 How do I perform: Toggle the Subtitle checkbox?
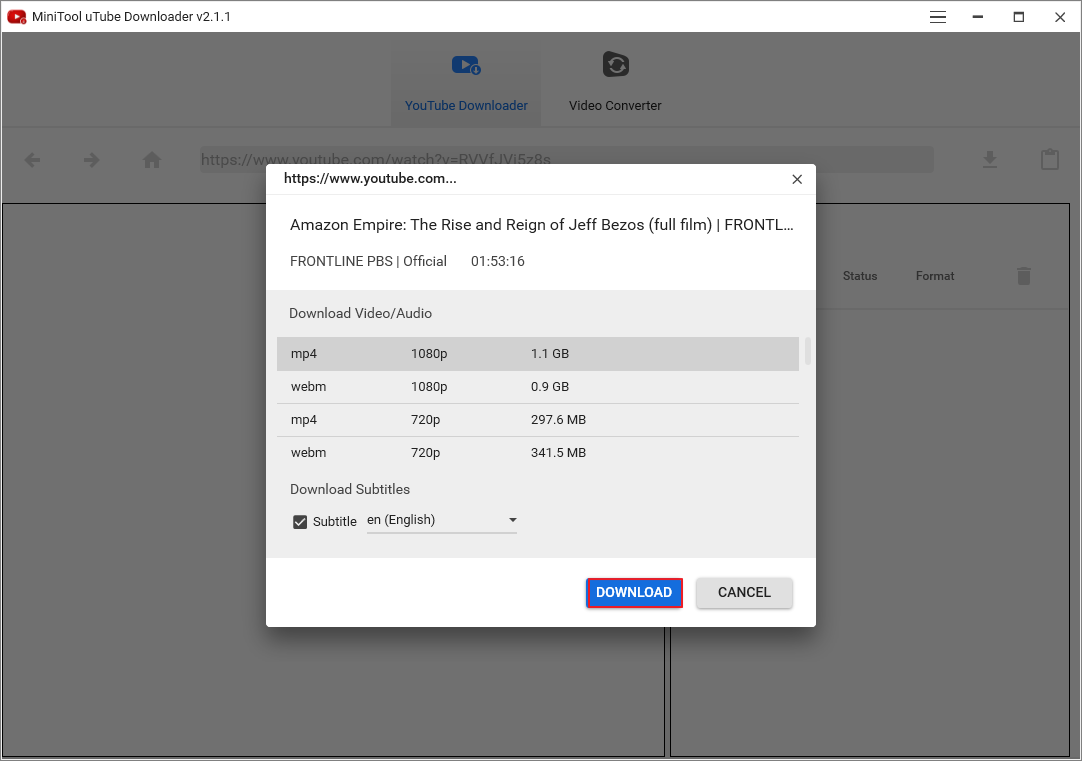(x=300, y=522)
